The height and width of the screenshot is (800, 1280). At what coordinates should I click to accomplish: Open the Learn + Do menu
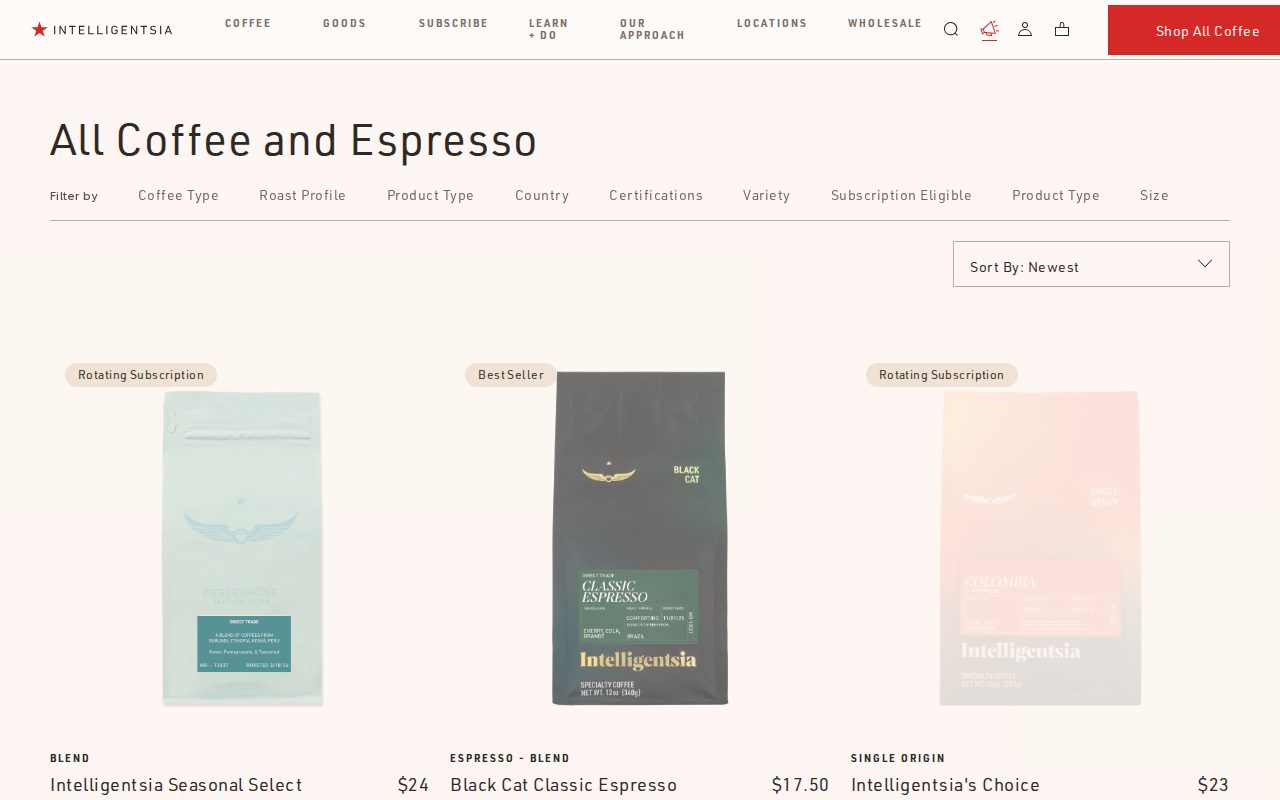click(x=548, y=29)
